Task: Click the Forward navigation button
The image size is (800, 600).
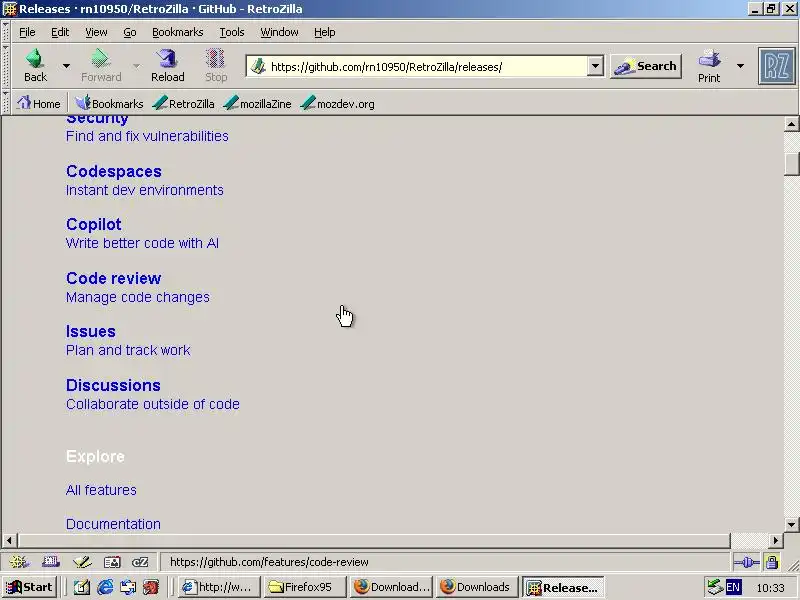Action: [x=101, y=65]
